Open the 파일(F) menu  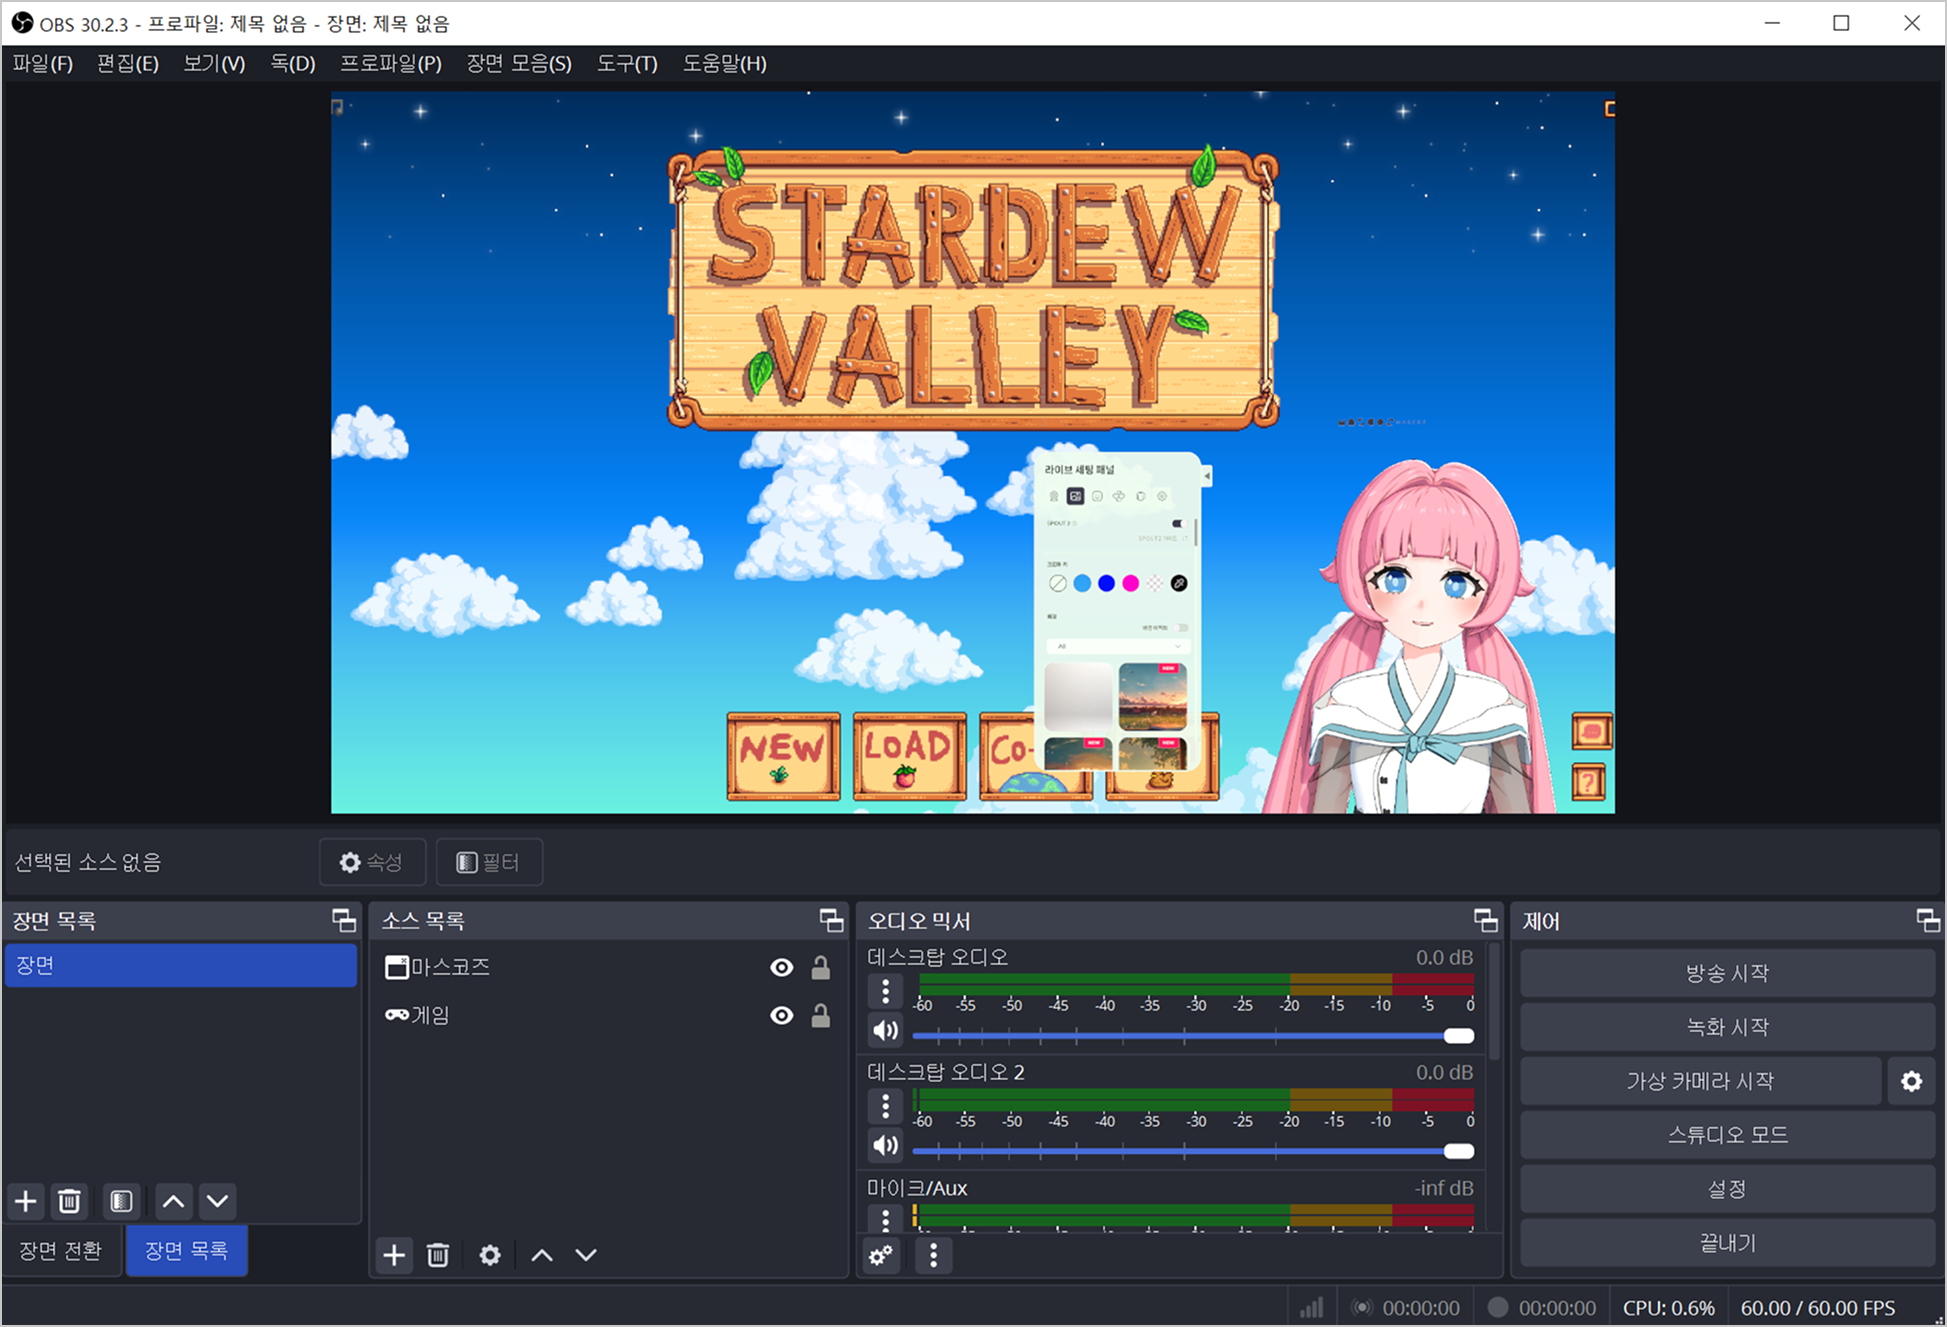pyautogui.click(x=43, y=64)
